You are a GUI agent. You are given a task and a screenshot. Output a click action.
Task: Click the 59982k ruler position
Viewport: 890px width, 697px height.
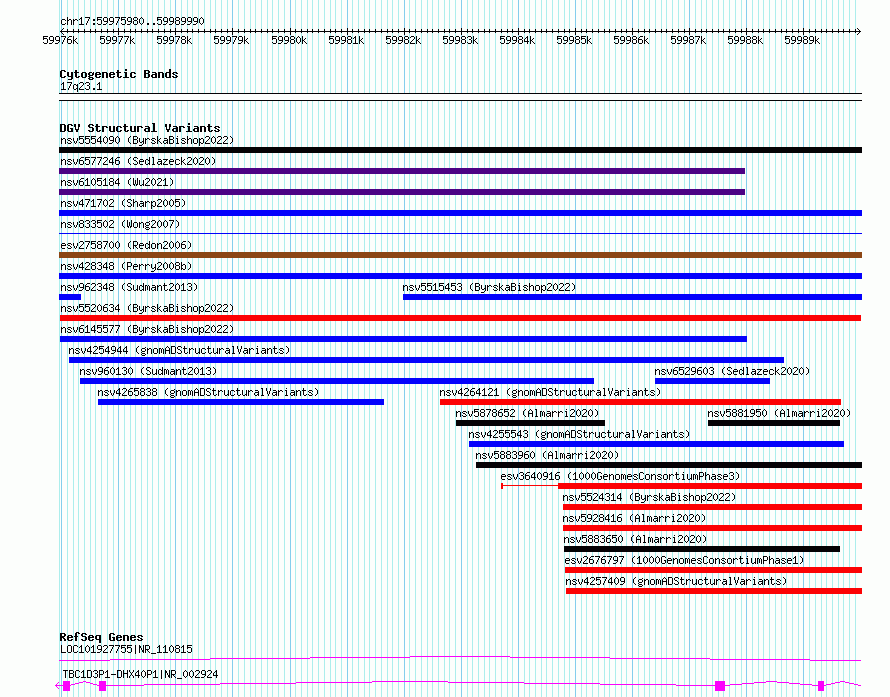point(403,40)
